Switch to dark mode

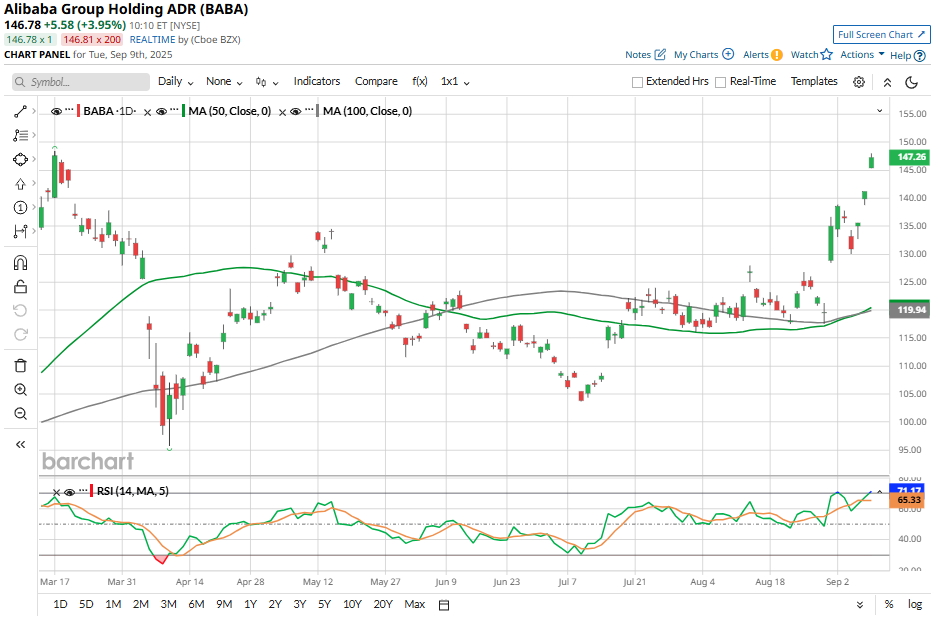pyautogui.click(x=912, y=82)
